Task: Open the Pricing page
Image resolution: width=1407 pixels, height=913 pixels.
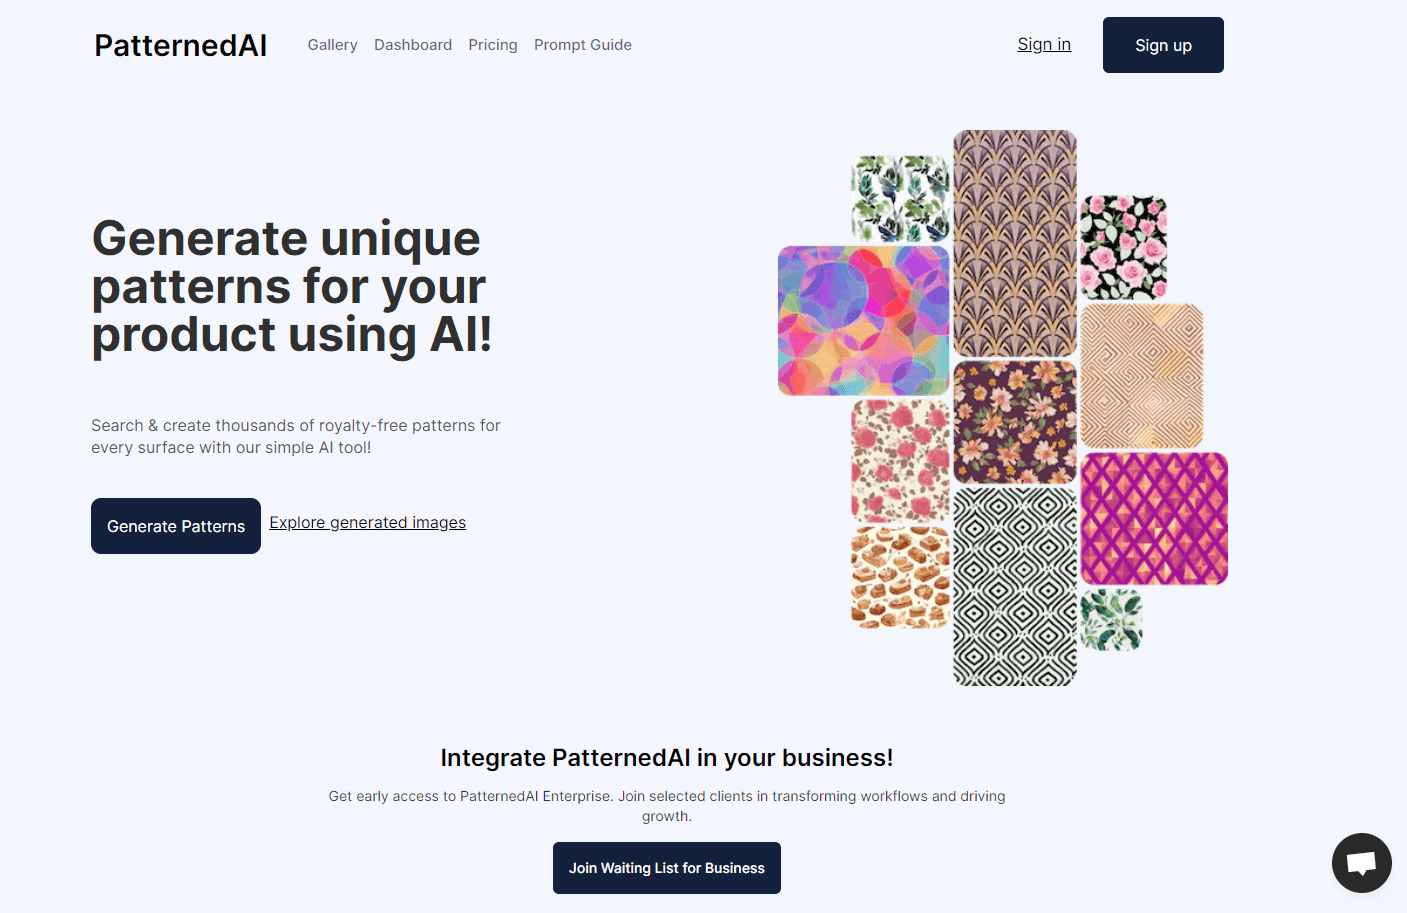Action: click(493, 45)
